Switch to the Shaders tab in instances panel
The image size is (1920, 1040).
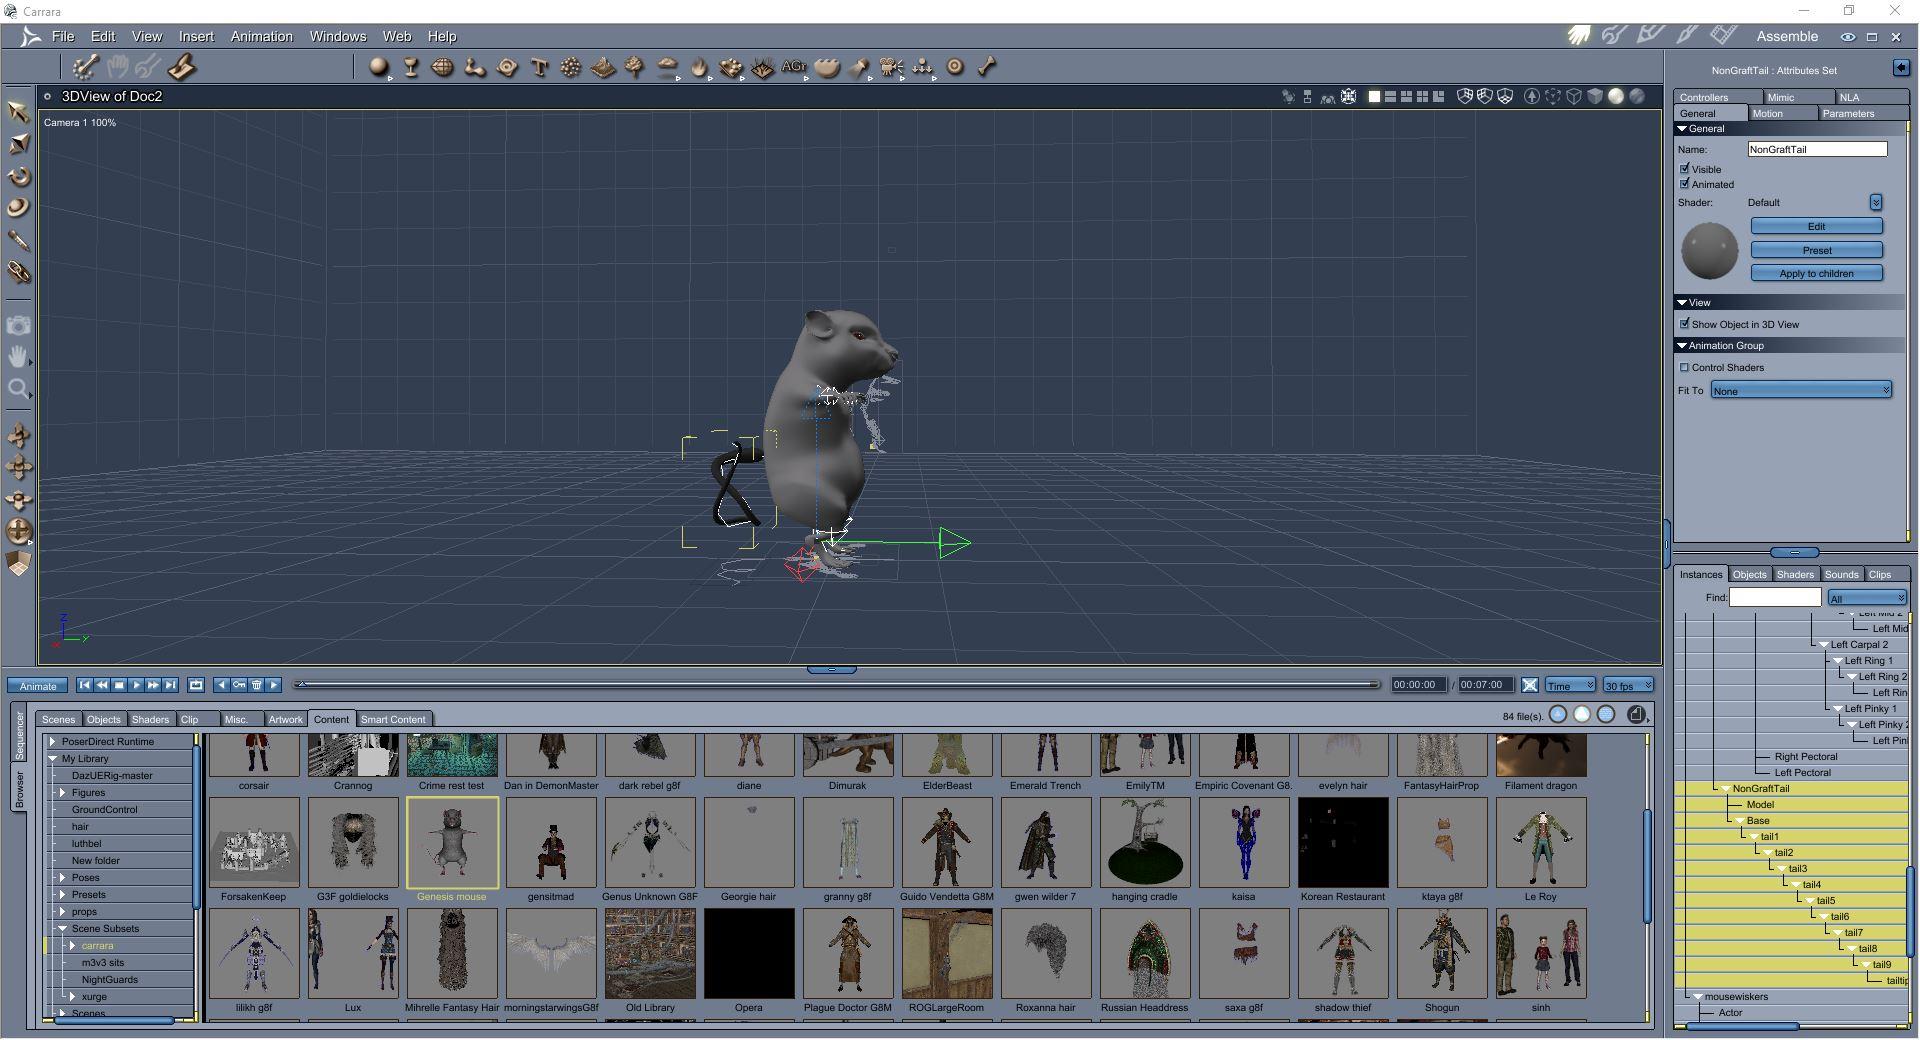[x=1795, y=574]
